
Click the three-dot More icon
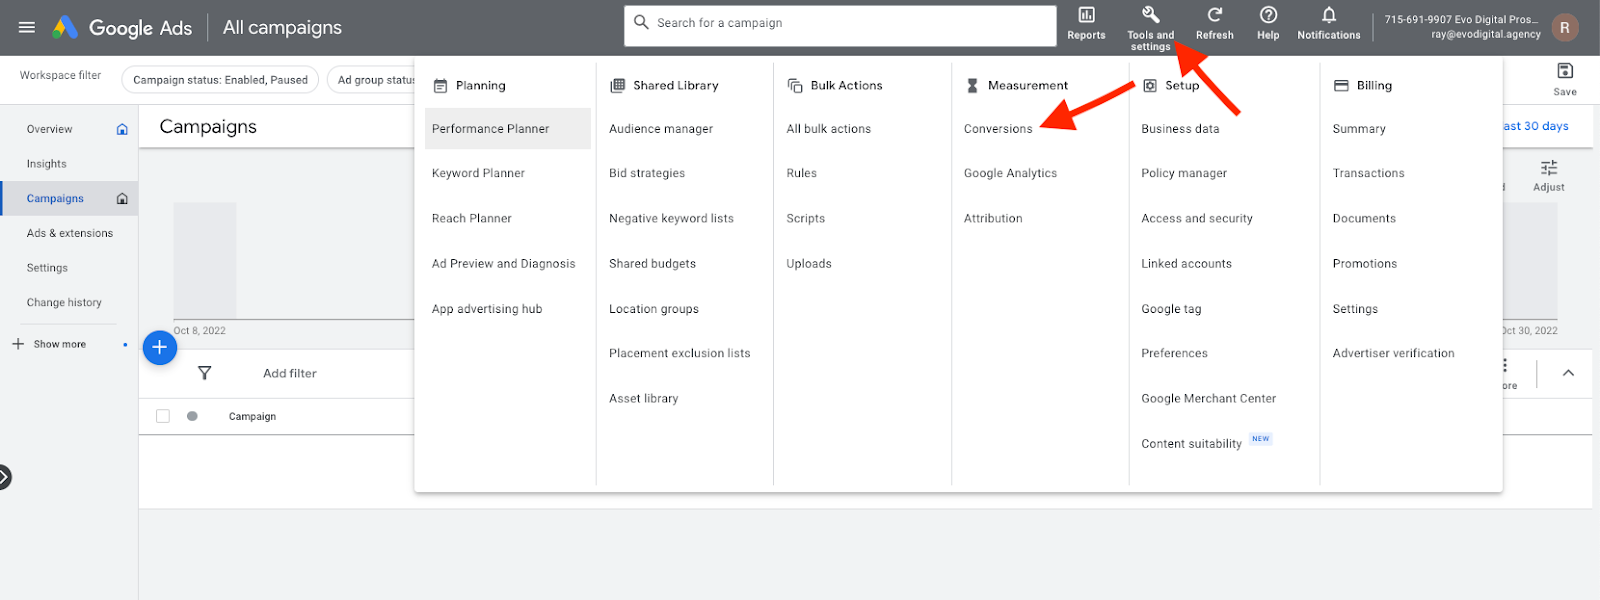[1504, 365]
